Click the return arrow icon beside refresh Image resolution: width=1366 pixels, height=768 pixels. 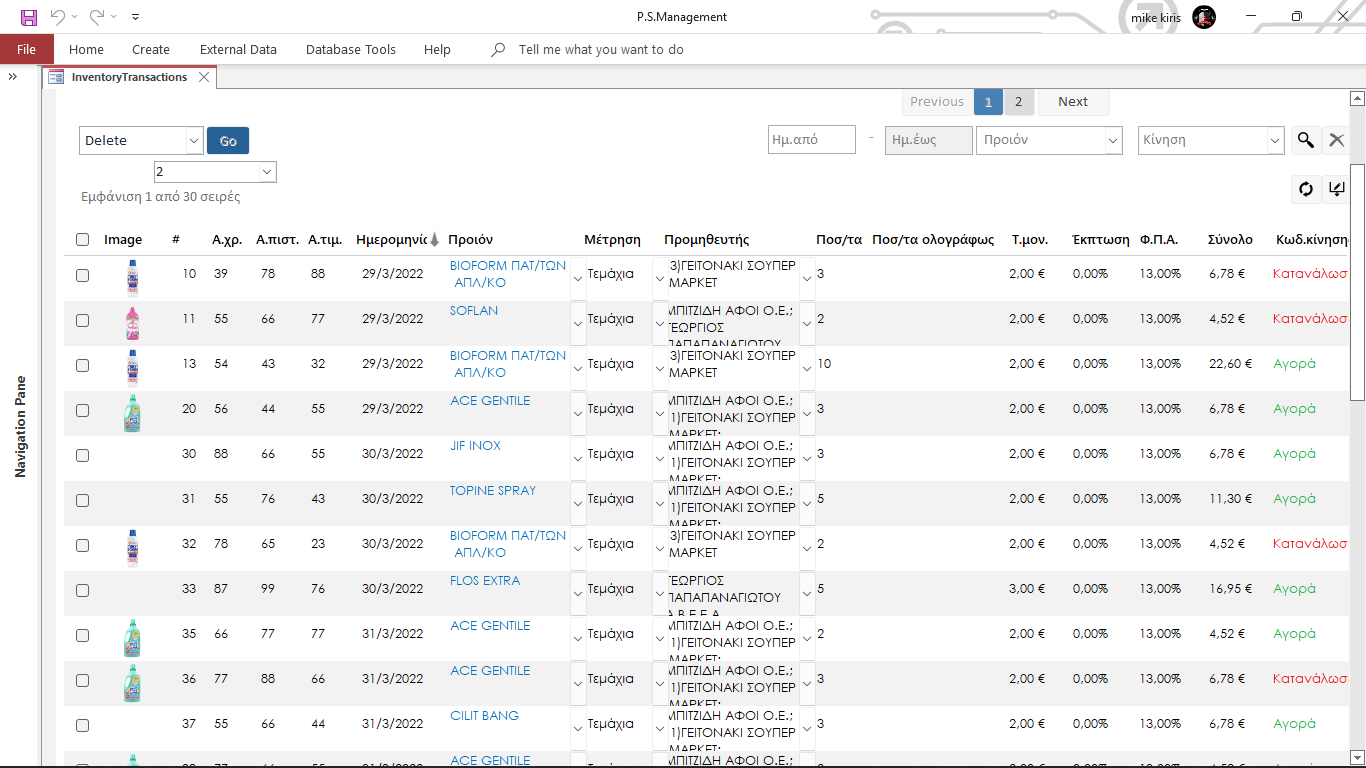(x=1336, y=189)
